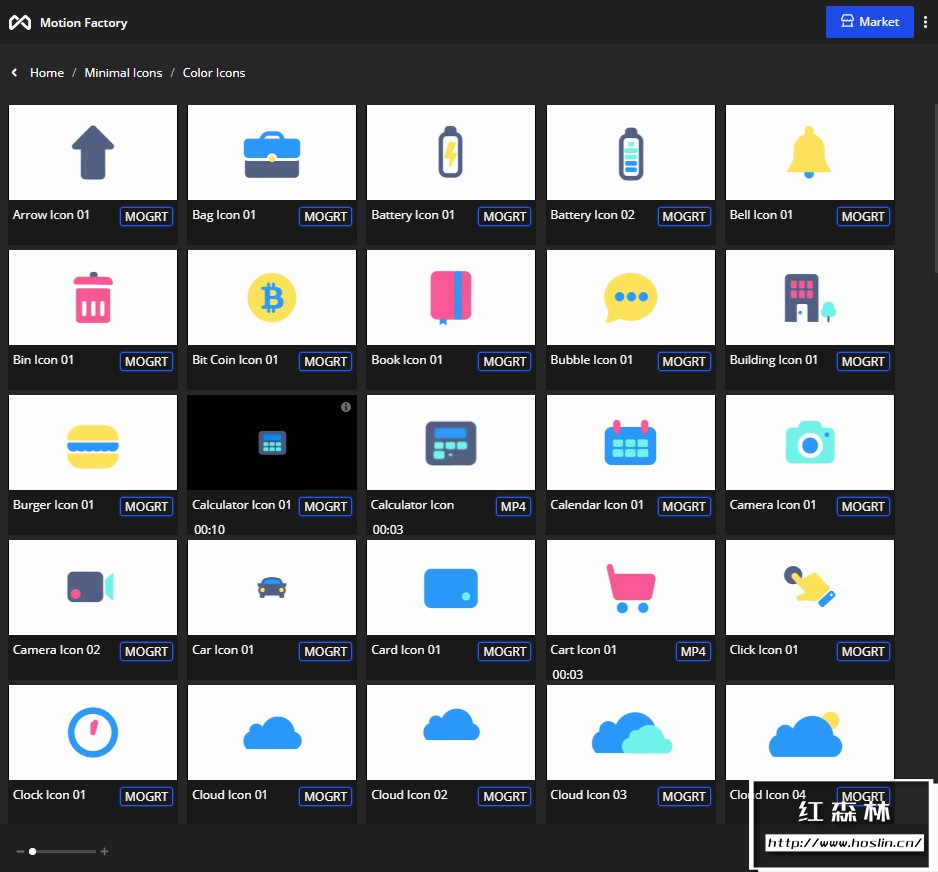Select the Camera Icon 01 thumbnail

pos(809,443)
